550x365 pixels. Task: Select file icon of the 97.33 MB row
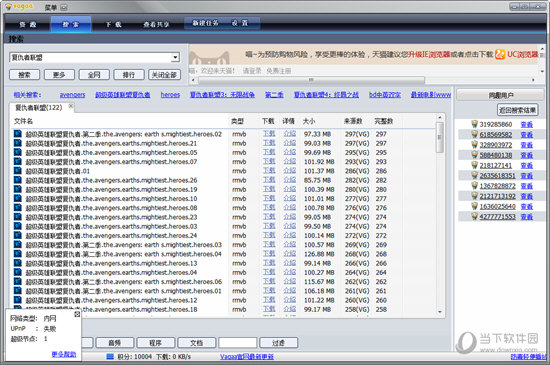click(x=18, y=134)
